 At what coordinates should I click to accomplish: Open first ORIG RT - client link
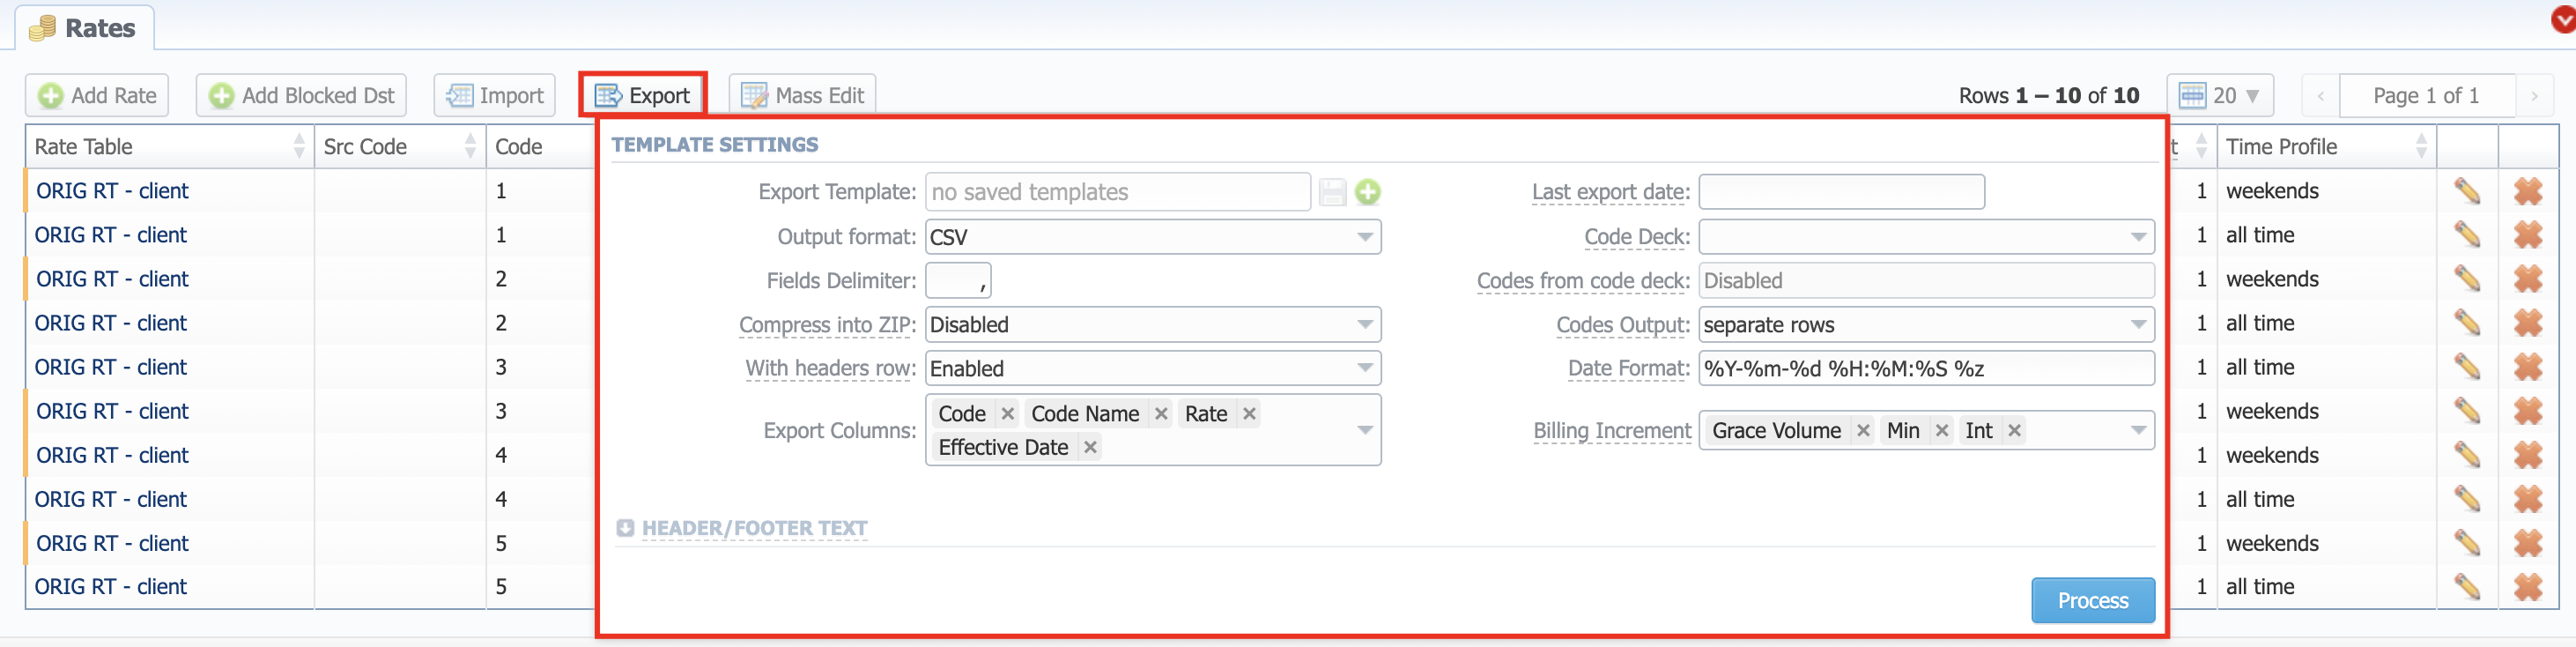coord(112,191)
